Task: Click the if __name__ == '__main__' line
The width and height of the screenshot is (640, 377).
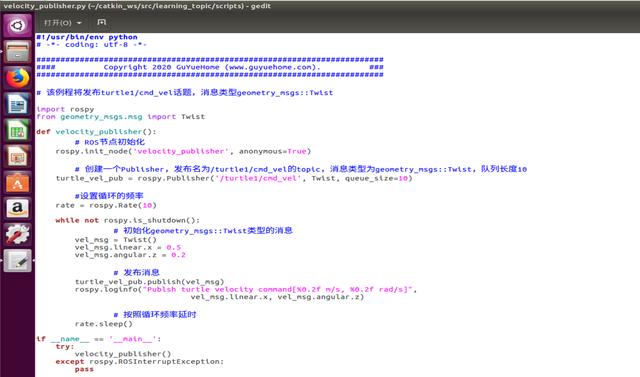Action: [98, 339]
